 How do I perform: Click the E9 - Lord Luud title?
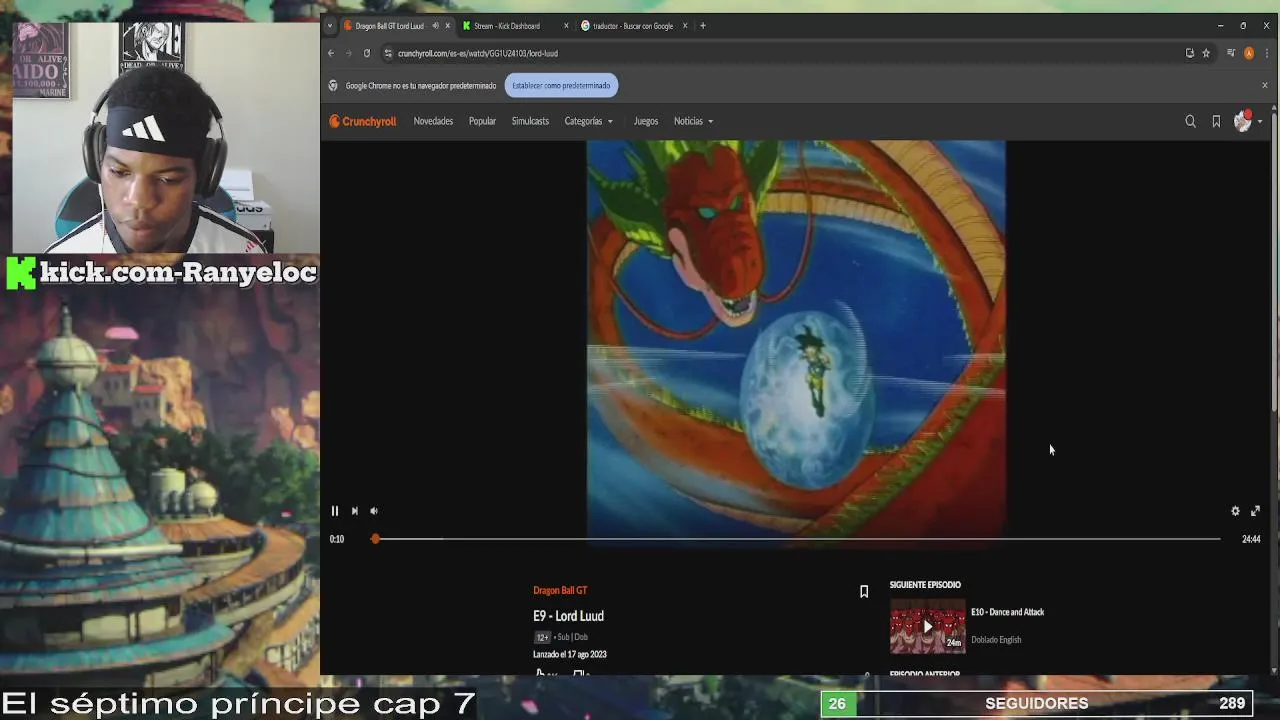tap(568, 616)
